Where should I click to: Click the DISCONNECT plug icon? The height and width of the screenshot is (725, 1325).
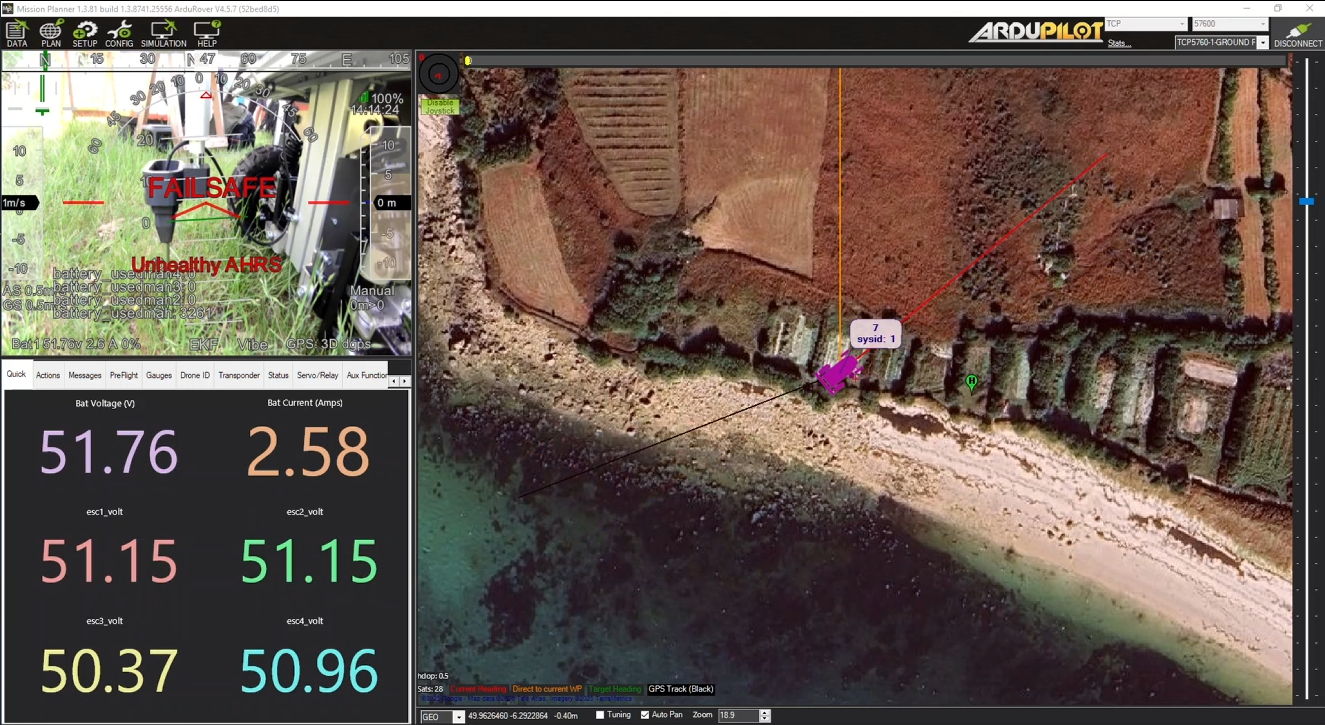(1298, 34)
